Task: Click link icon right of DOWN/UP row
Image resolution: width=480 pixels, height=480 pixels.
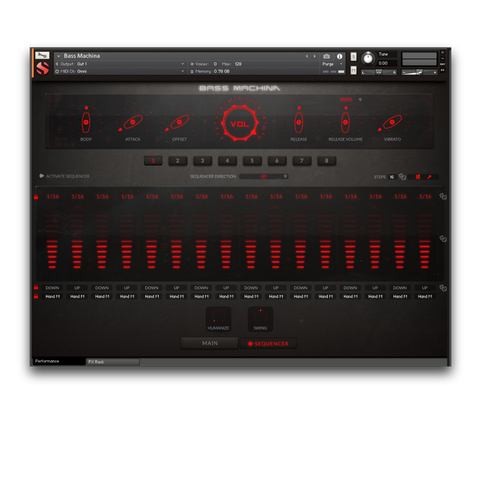Action: click(443, 288)
